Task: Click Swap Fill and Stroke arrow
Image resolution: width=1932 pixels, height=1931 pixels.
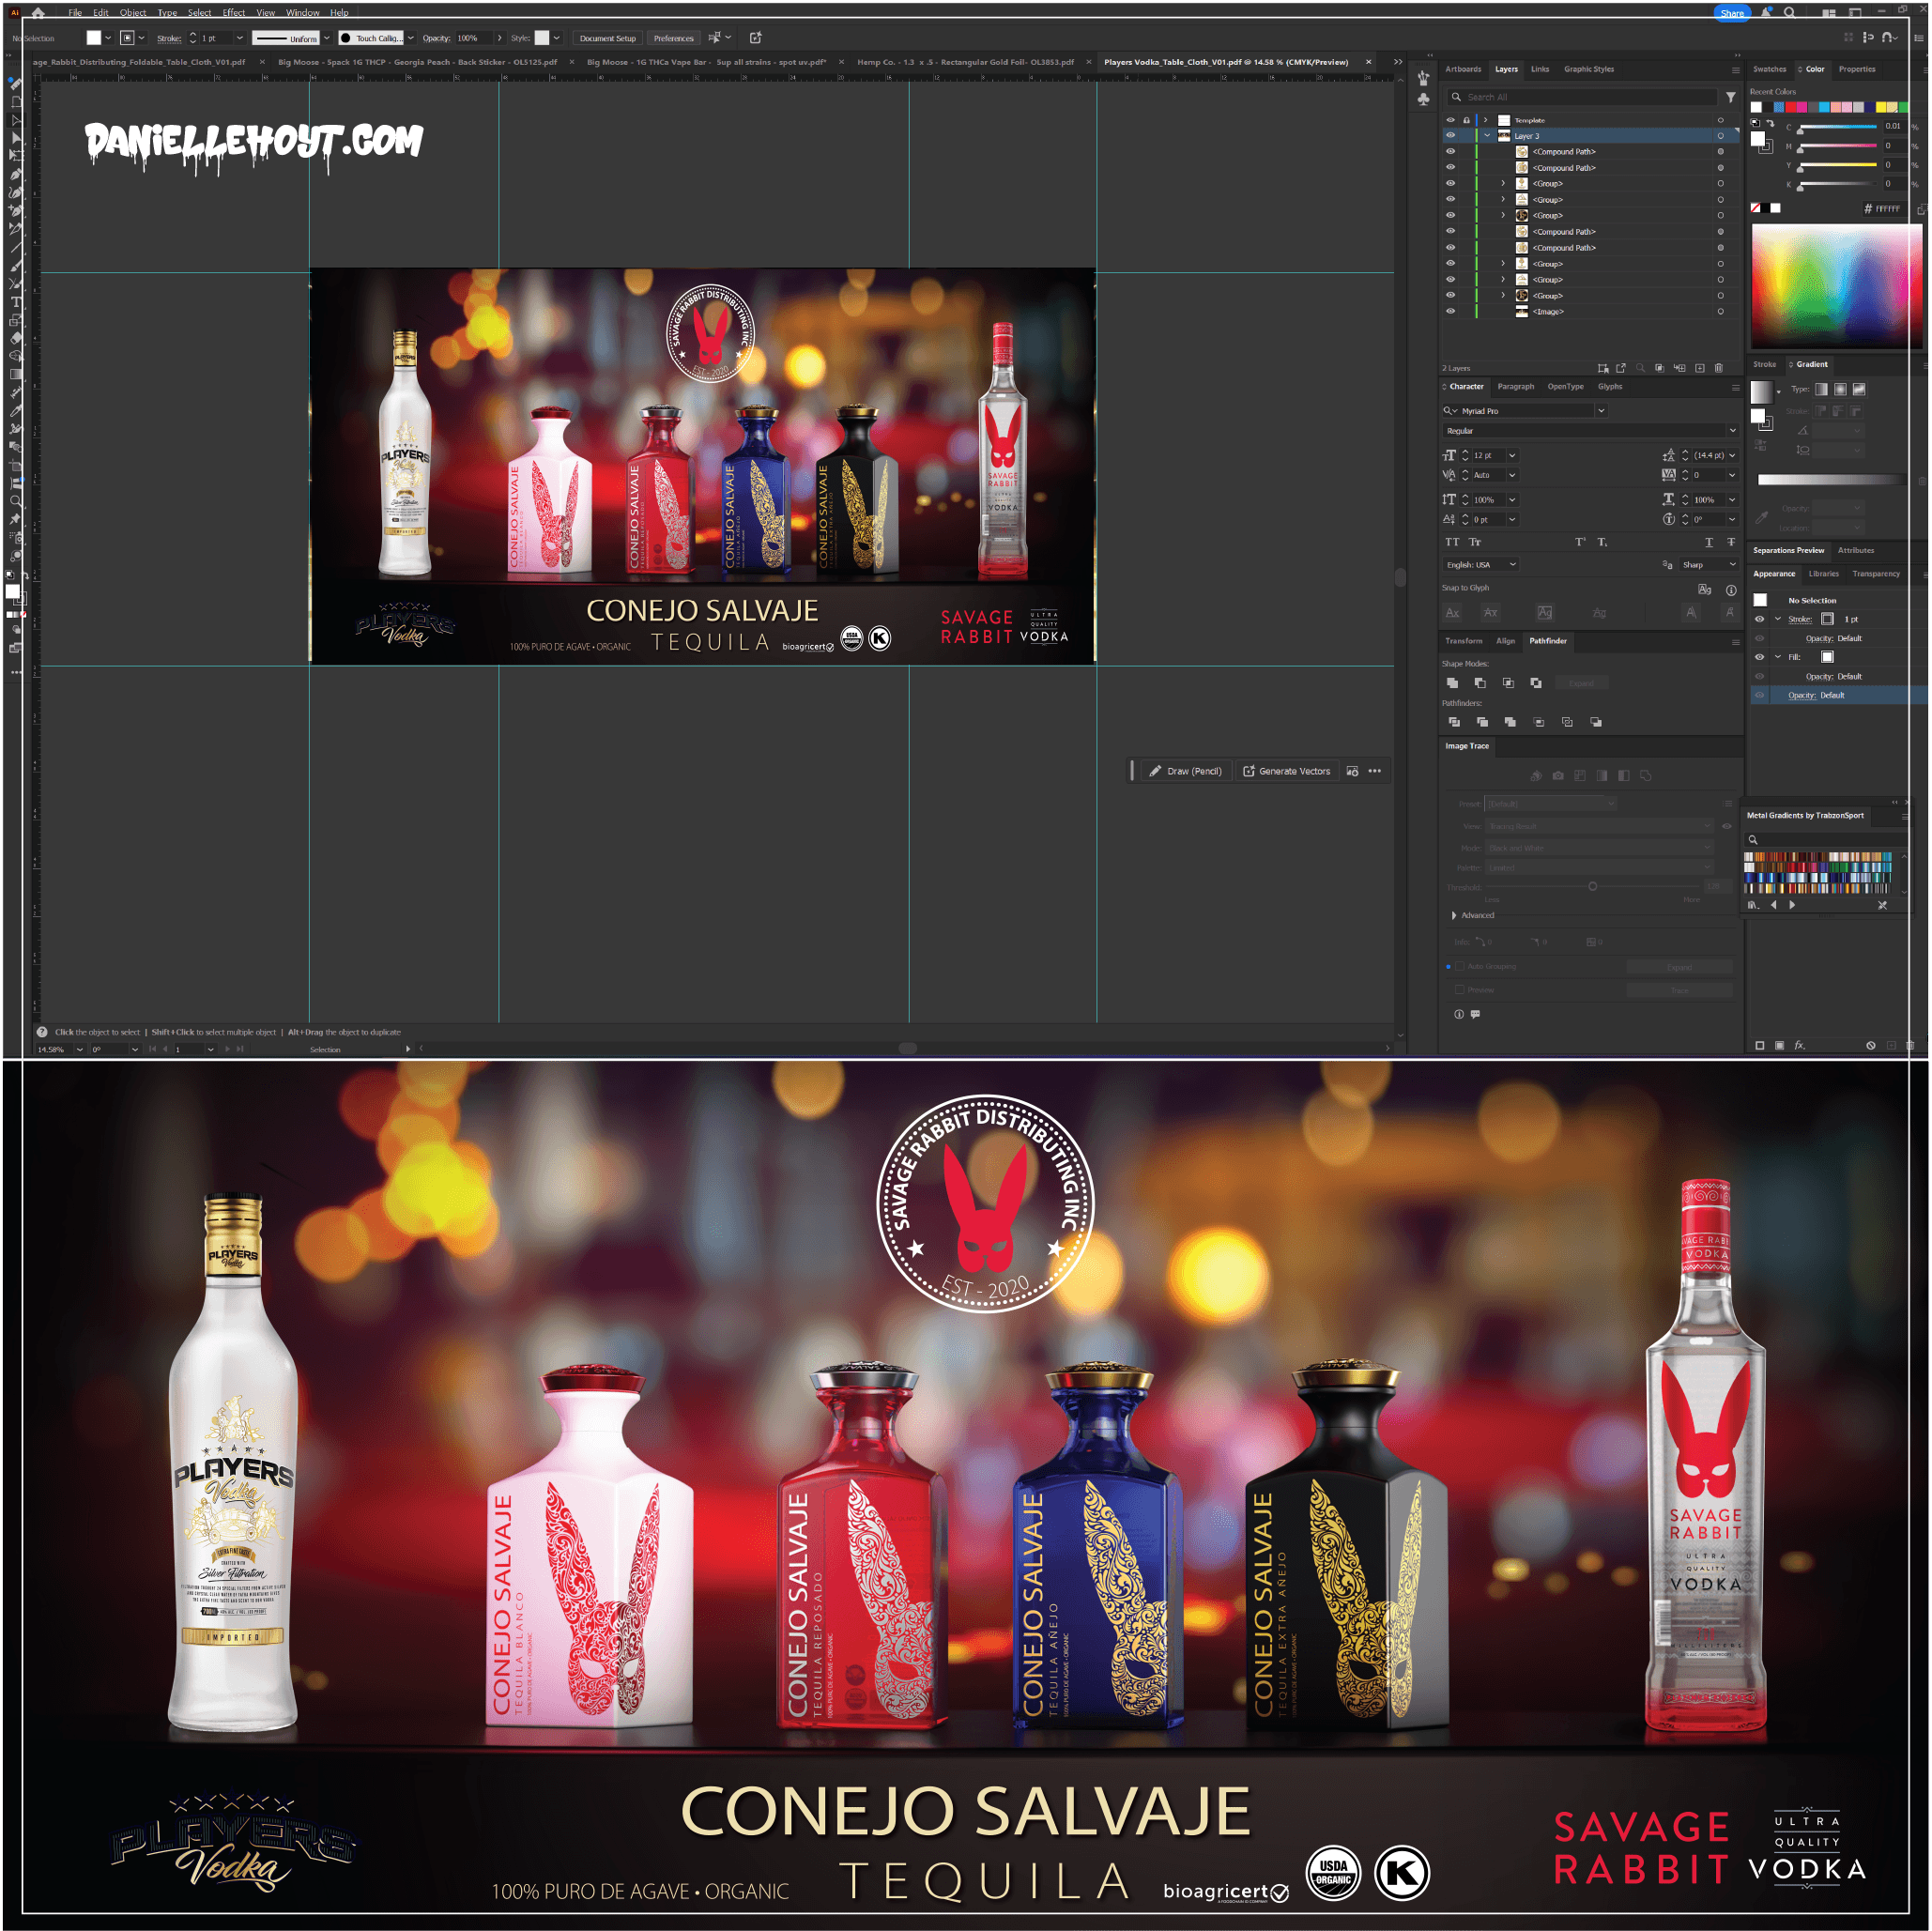Action: pos(1770,124)
